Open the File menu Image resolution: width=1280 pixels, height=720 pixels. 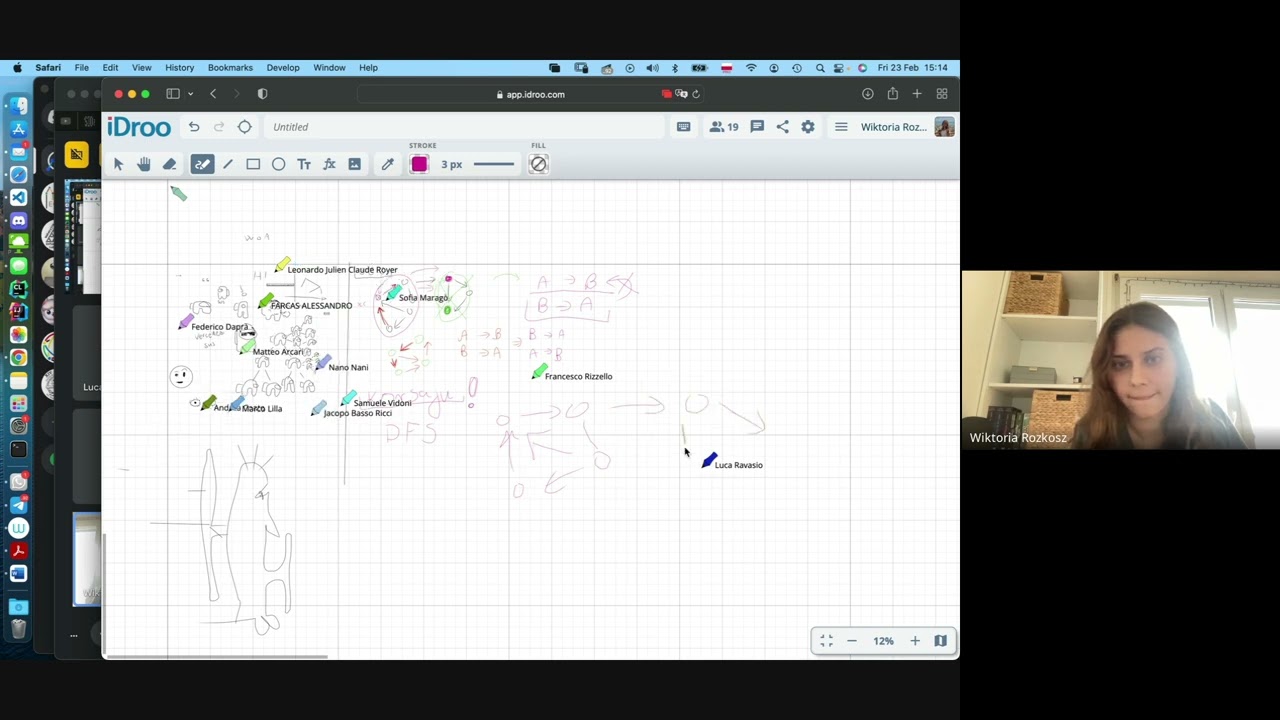click(82, 68)
